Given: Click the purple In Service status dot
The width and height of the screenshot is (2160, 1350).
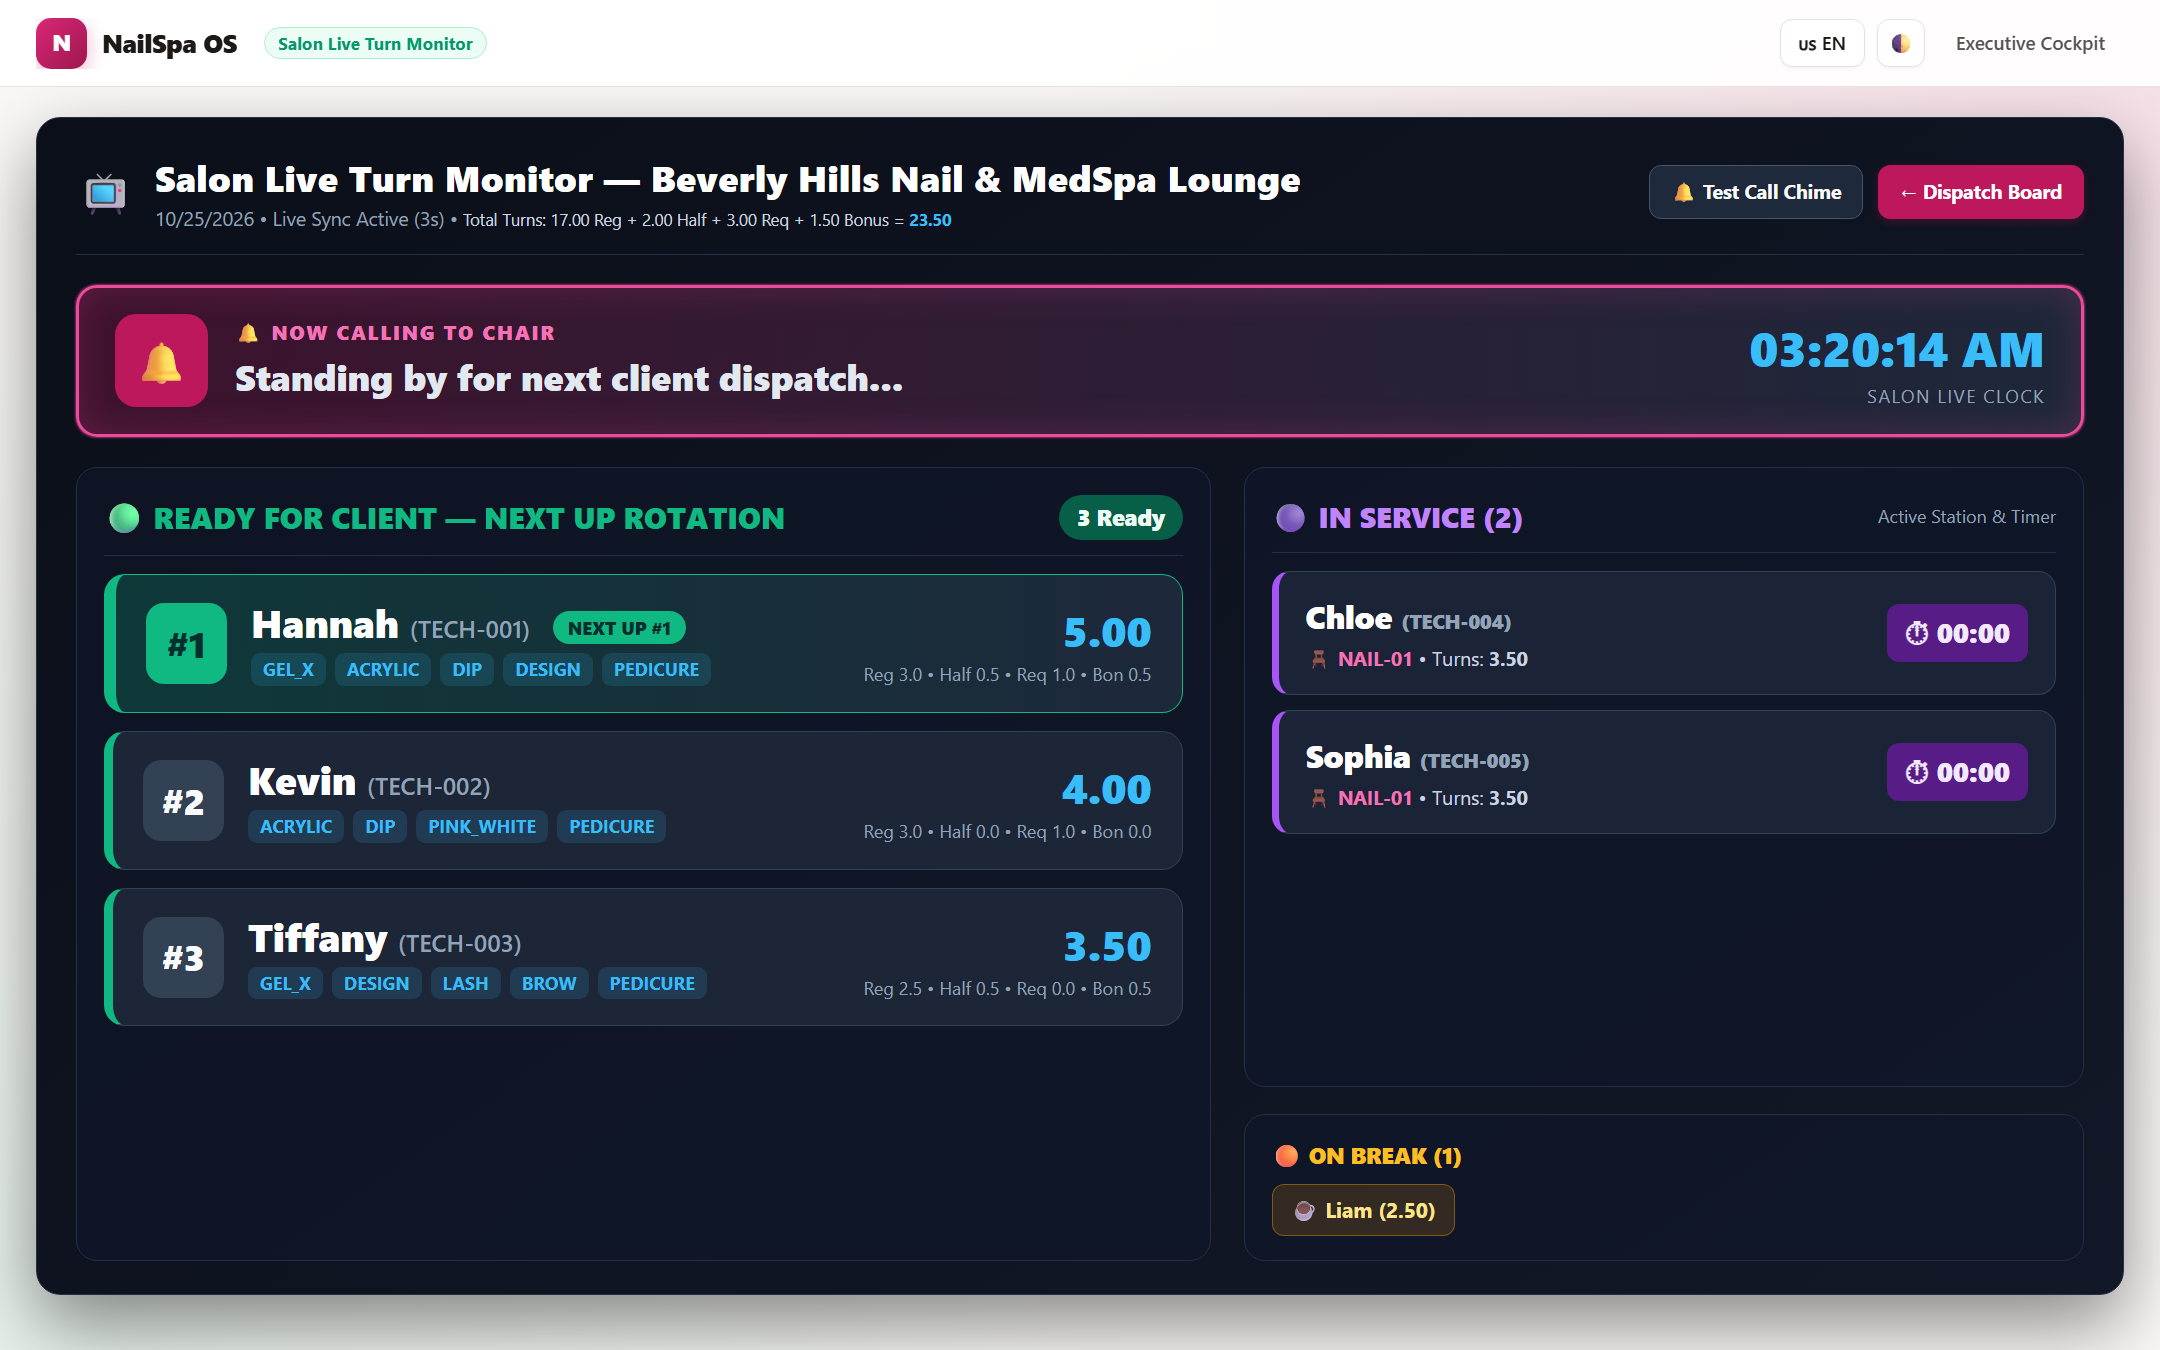Looking at the screenshot, I should pyautogui.click(x=1290, y=517).
